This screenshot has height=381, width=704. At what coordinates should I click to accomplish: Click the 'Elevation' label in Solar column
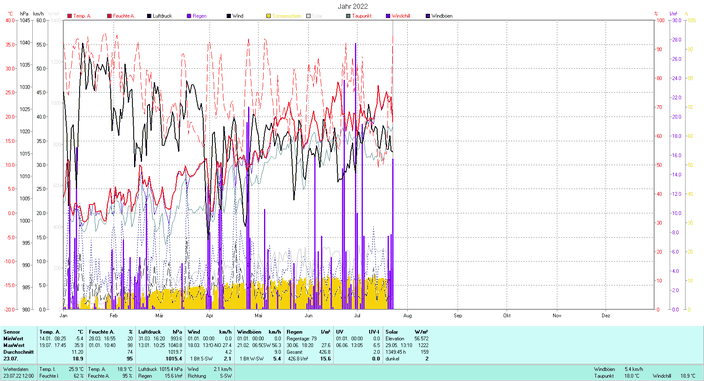(395, 339)
